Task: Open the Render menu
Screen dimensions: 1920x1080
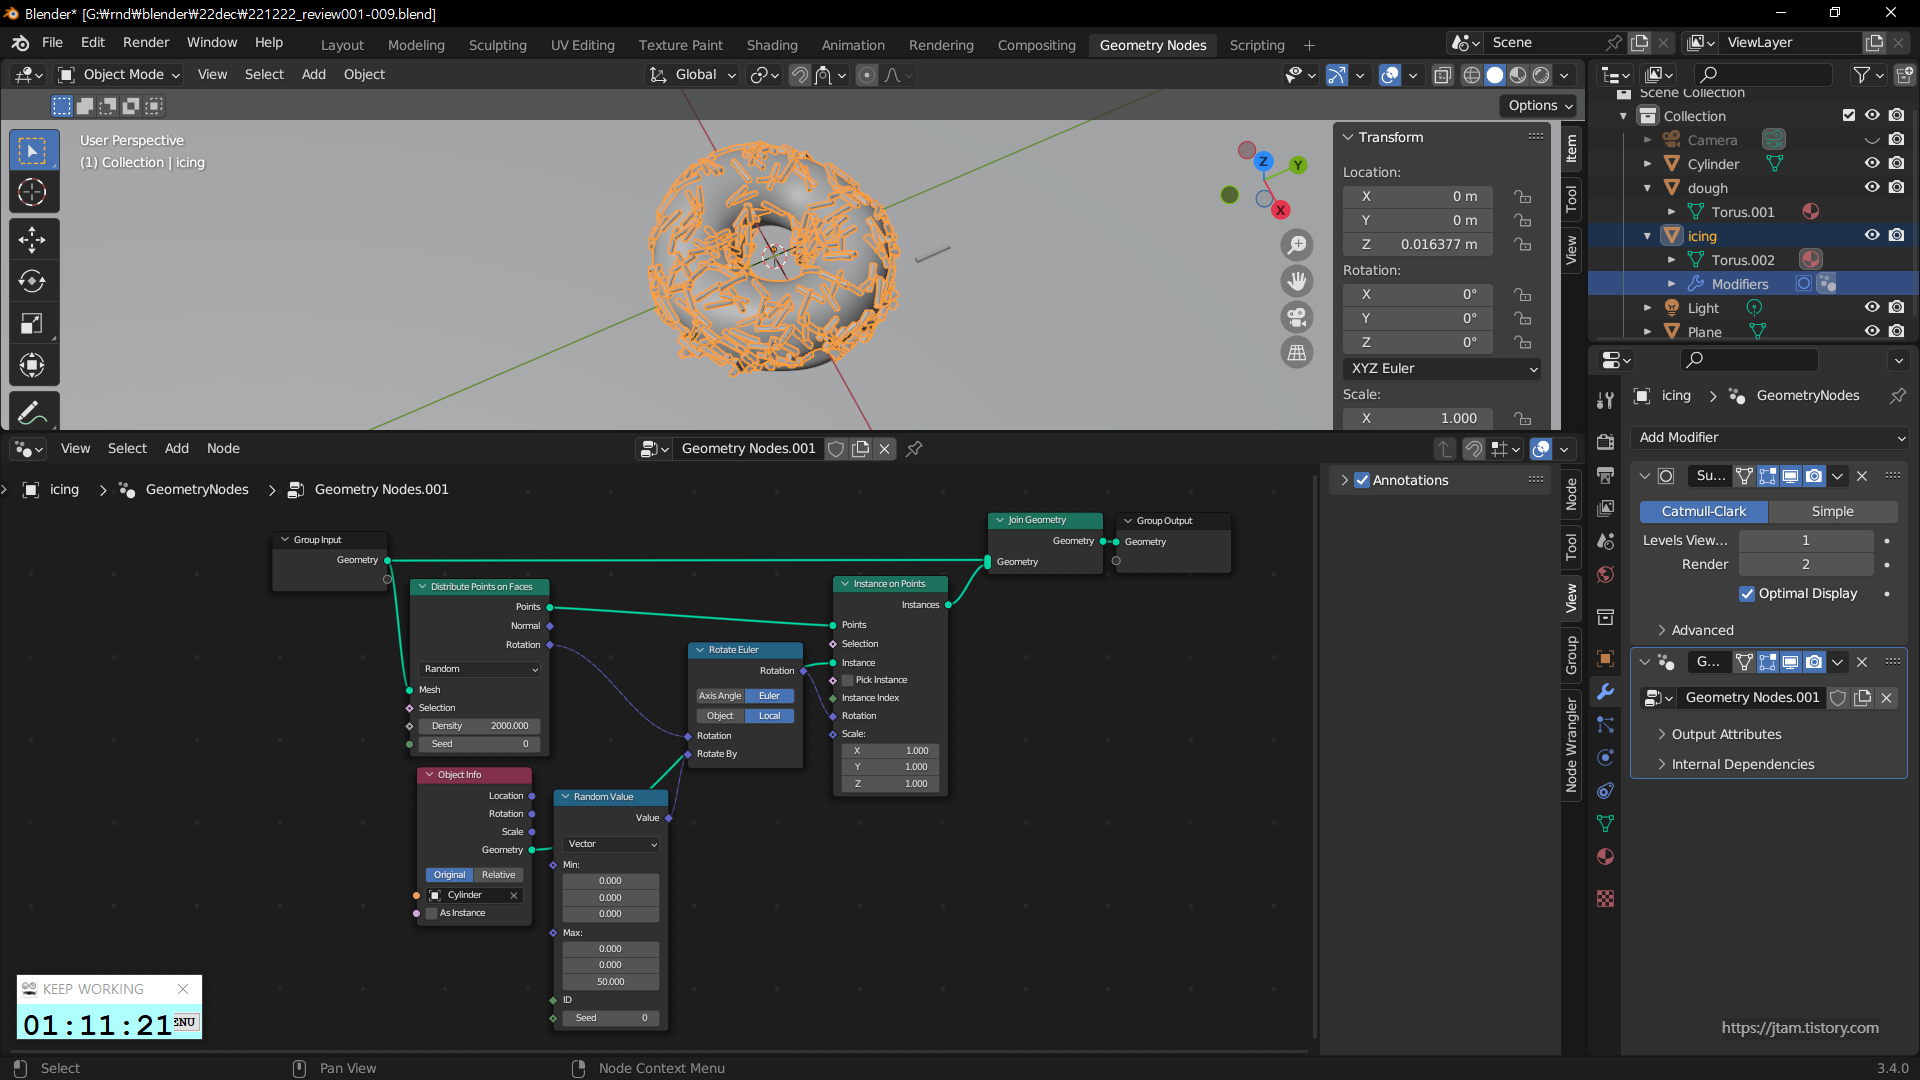Action: pos(146,42)
